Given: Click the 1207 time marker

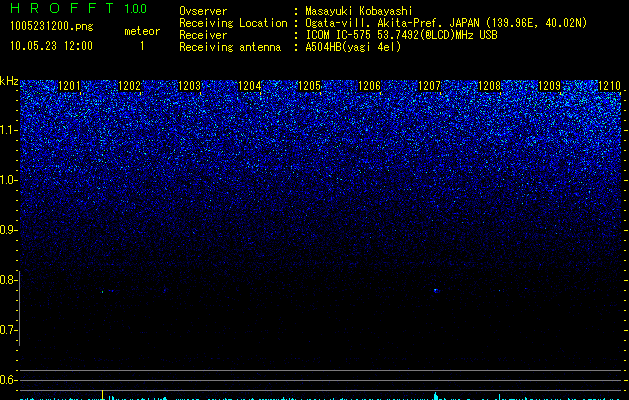Looking at the screenshot, I should click(429, 86).
